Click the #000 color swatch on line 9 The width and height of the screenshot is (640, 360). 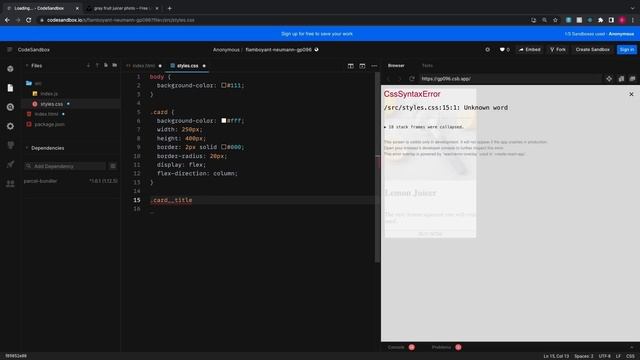(224, 147)
